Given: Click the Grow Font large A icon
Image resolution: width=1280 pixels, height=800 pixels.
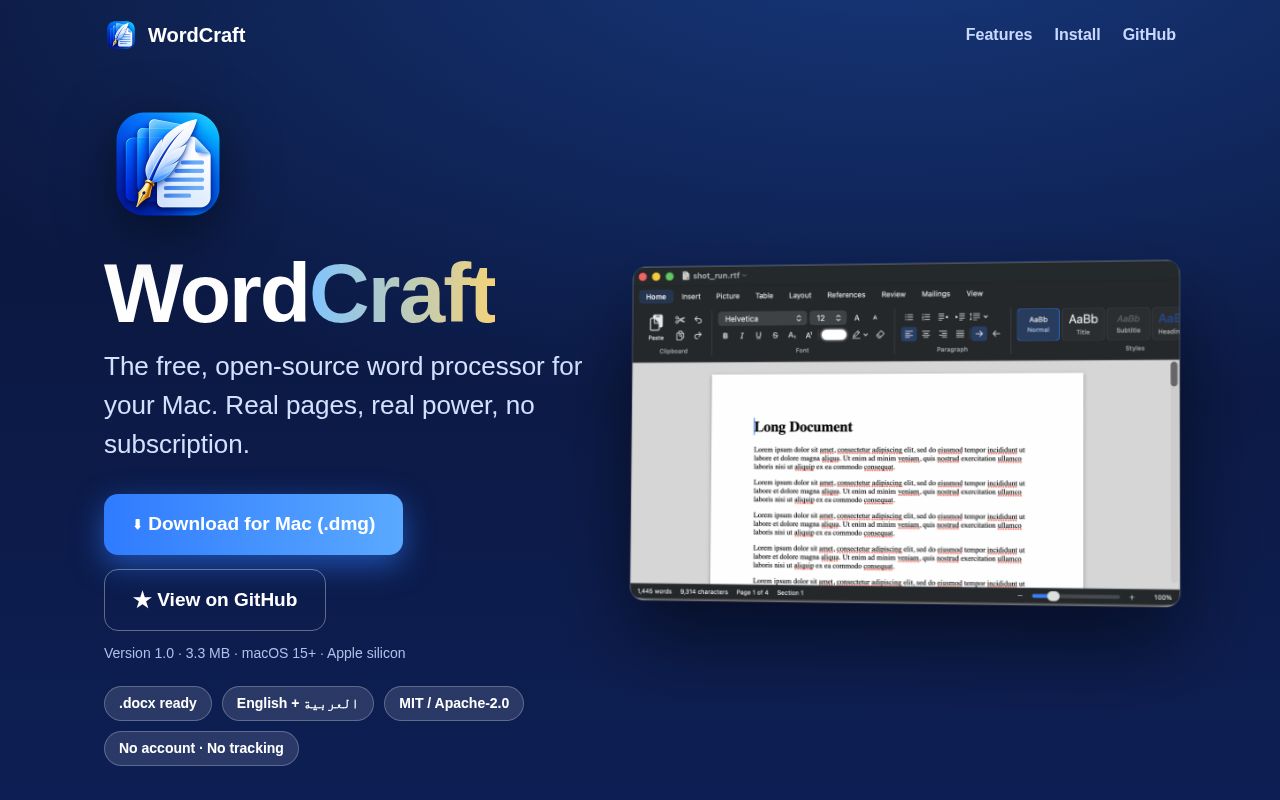Looking at the screenshot, I should point(857,318).
